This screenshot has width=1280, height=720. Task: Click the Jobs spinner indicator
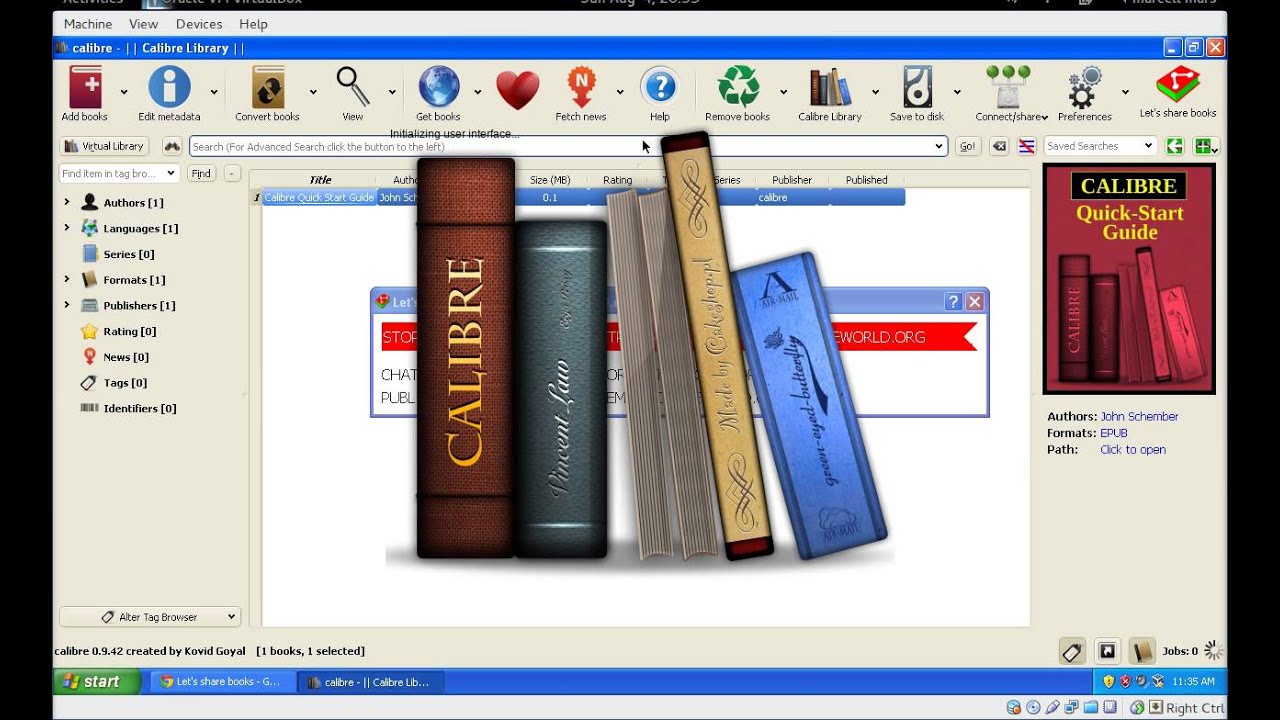click(1213, 651)
